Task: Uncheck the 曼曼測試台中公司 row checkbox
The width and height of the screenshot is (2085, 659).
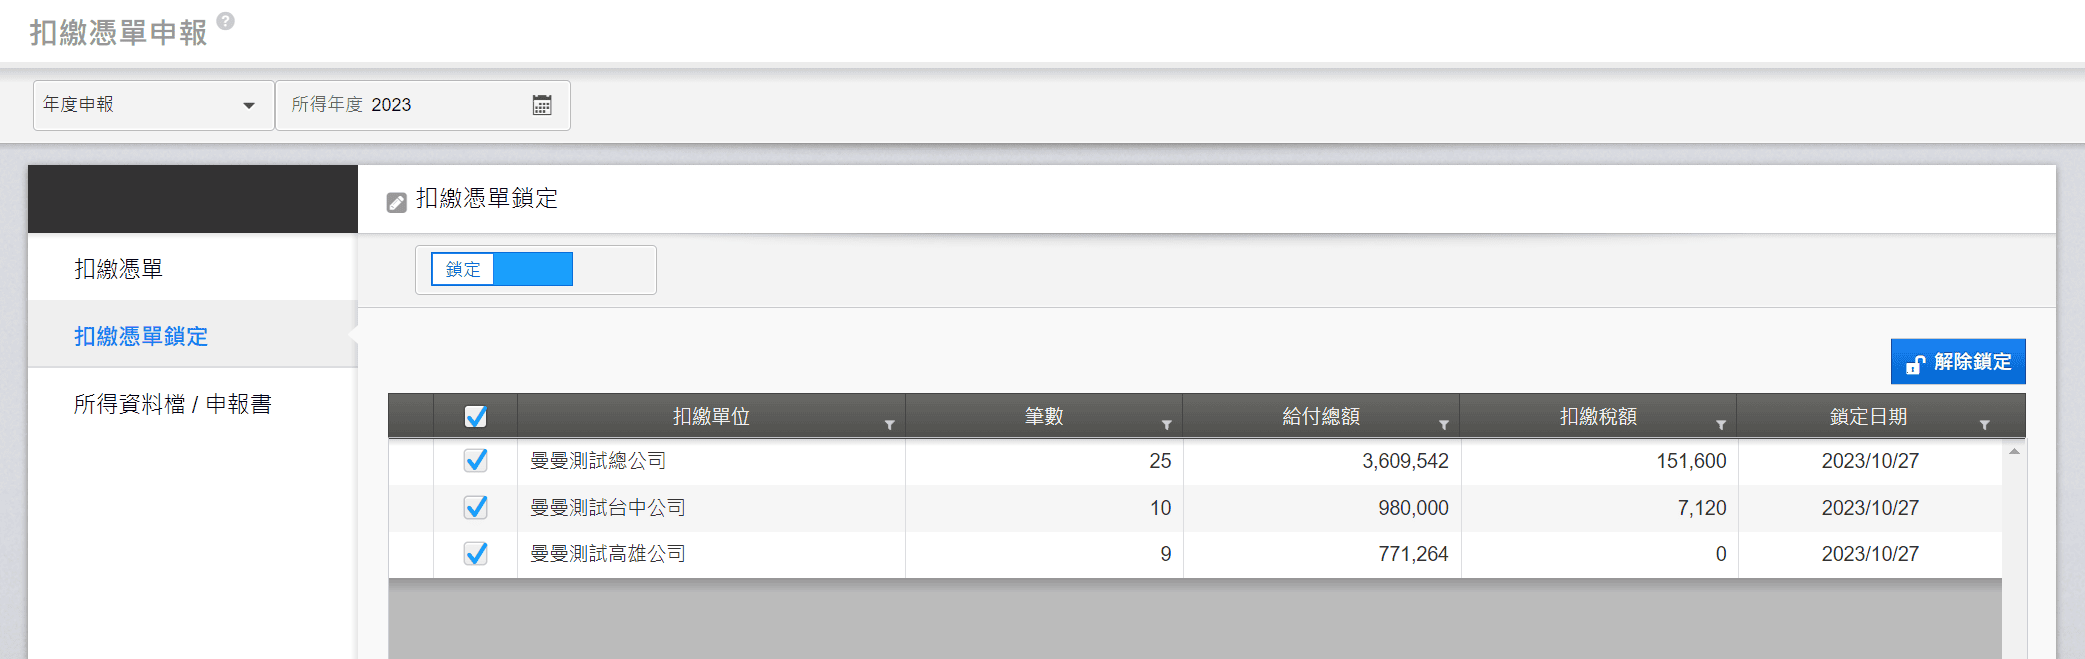Action: click(x=476, y=508)
